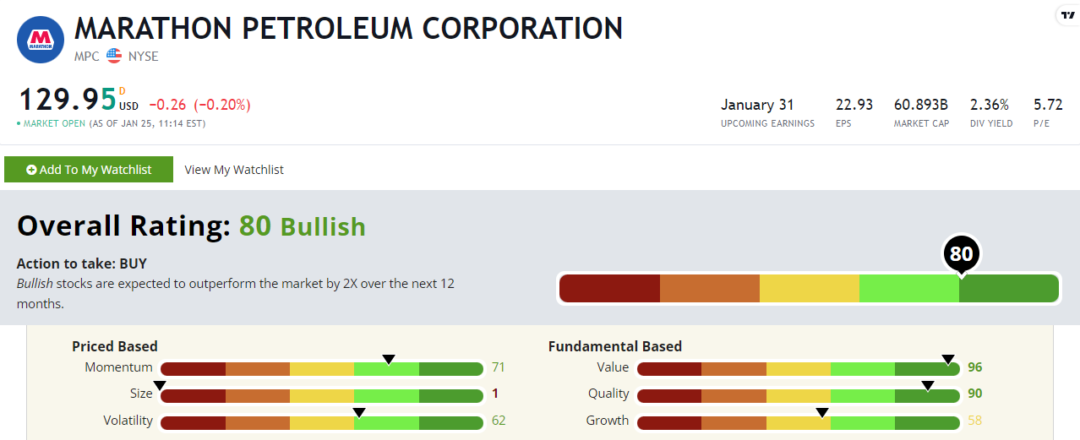The image size is (1080, 440).
Task: Click the Momentum score bar
Action: point(322,369)
